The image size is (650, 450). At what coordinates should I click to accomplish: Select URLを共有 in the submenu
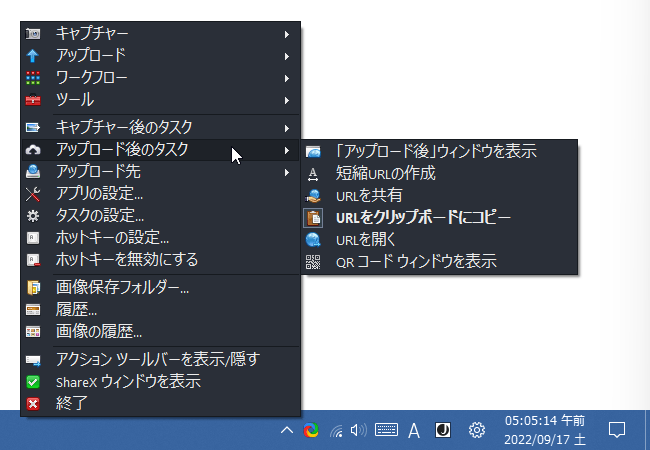point(439,196)
